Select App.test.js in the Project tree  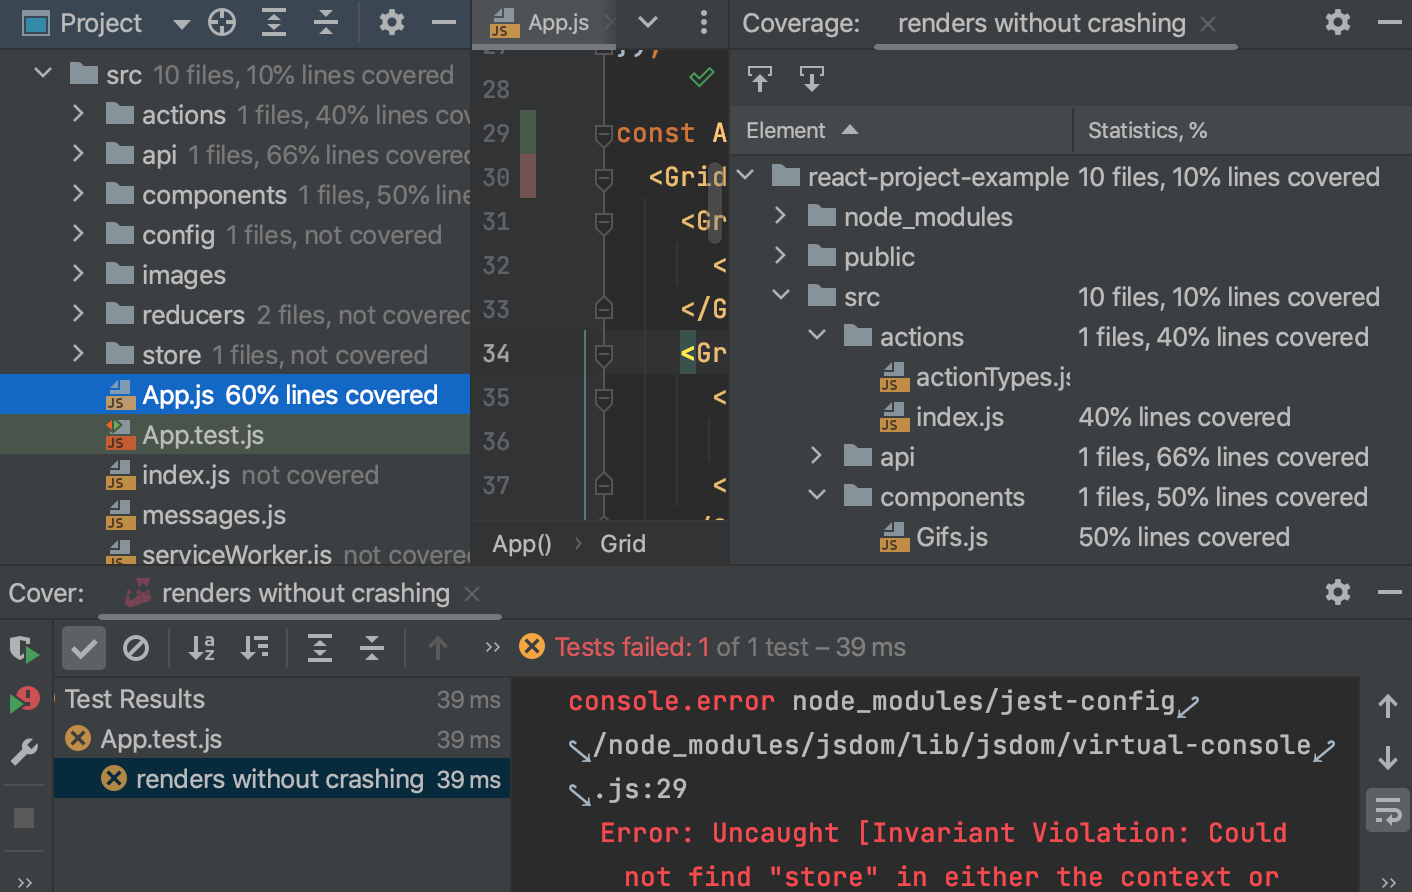pyautogui.click(x=203, y=435)
